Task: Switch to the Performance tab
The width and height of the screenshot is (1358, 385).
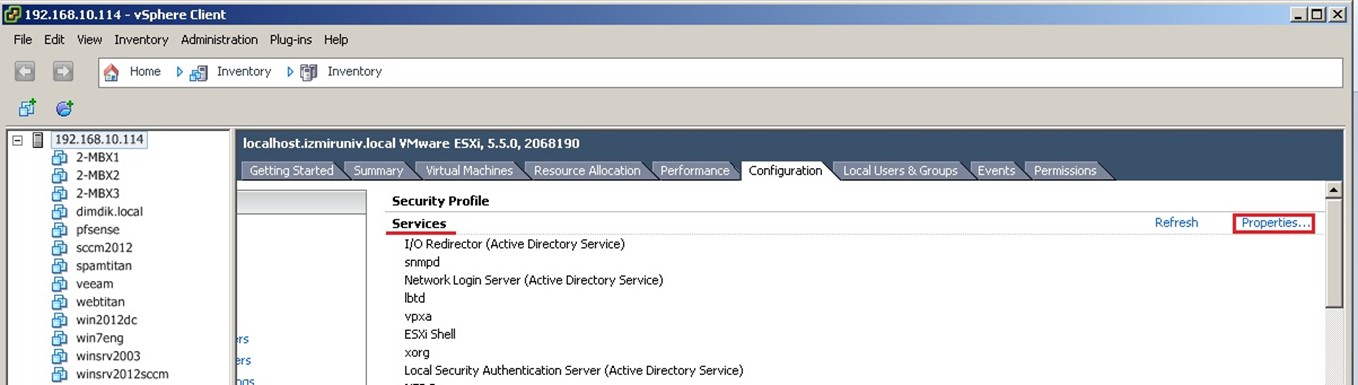Action: click(695, 171)
